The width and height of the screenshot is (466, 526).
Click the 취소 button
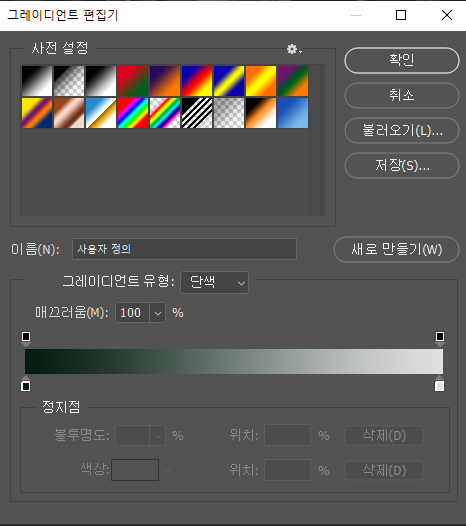pyautogui.click(x=402, y=95)
